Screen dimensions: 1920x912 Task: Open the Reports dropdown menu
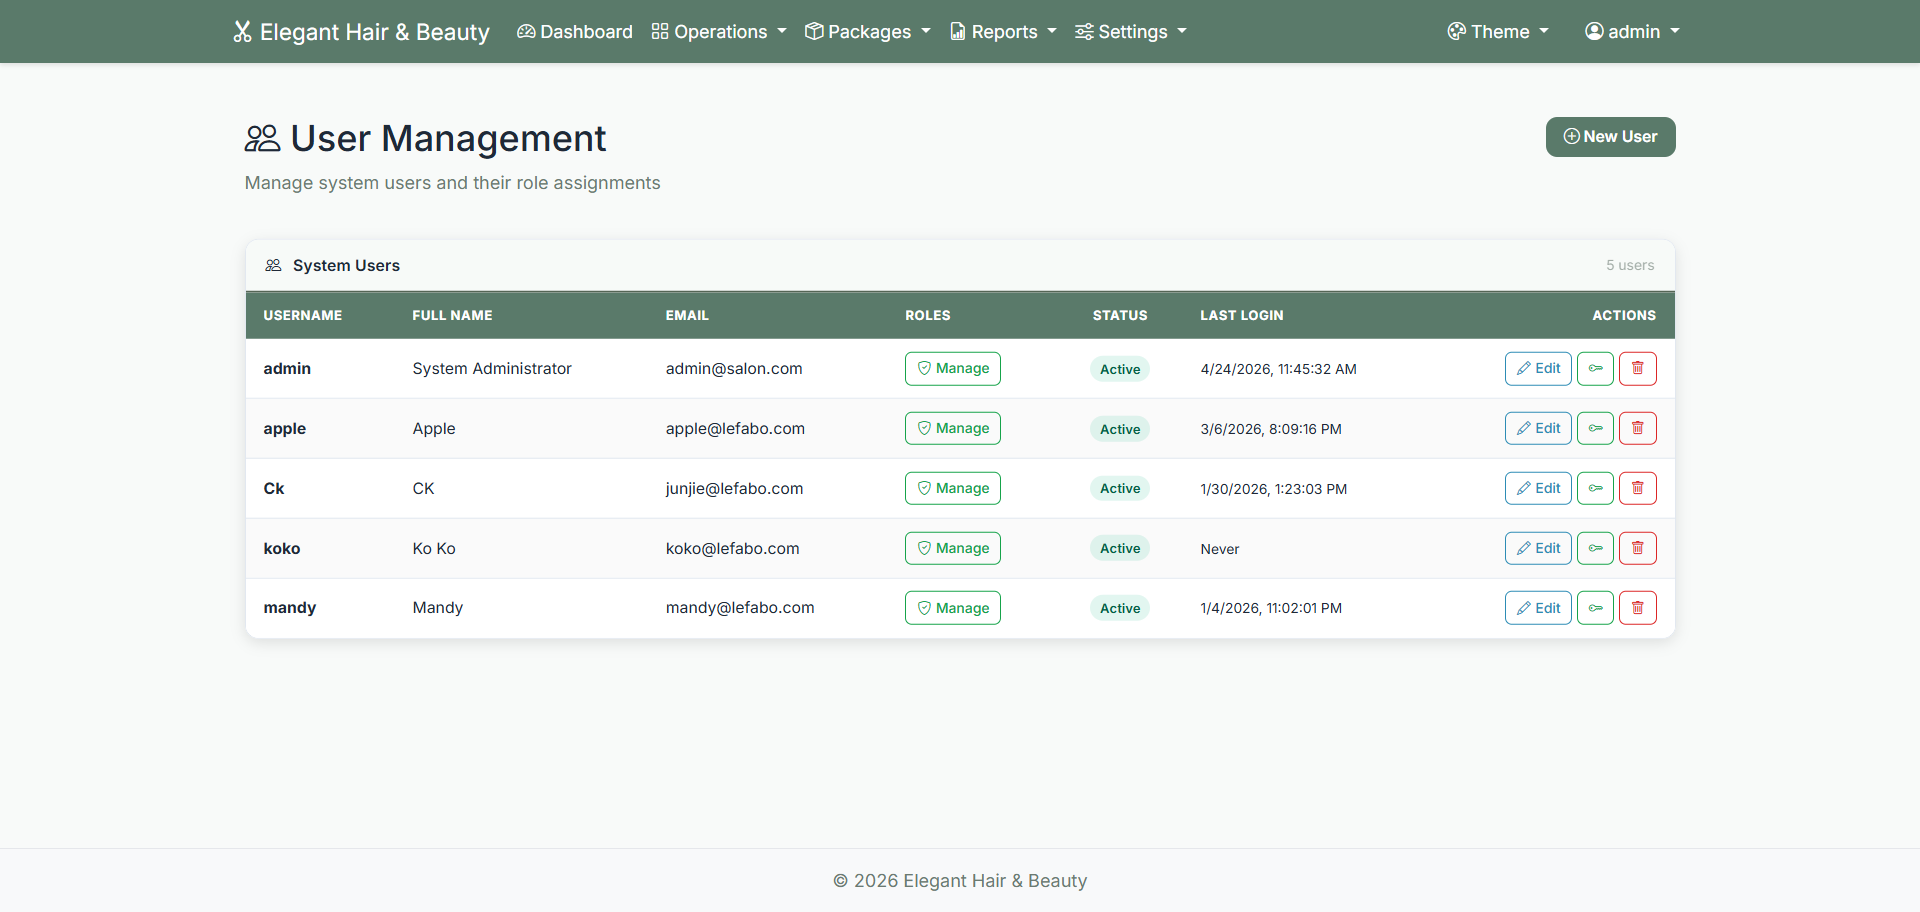click(x=1003, y=32)
